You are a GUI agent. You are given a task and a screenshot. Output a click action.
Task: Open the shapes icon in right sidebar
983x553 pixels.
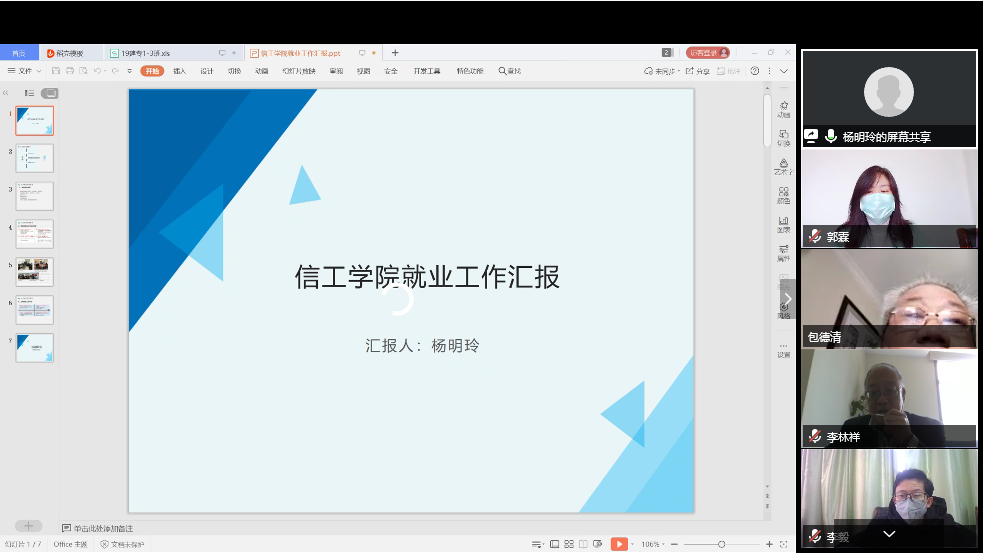click(784, 166)
